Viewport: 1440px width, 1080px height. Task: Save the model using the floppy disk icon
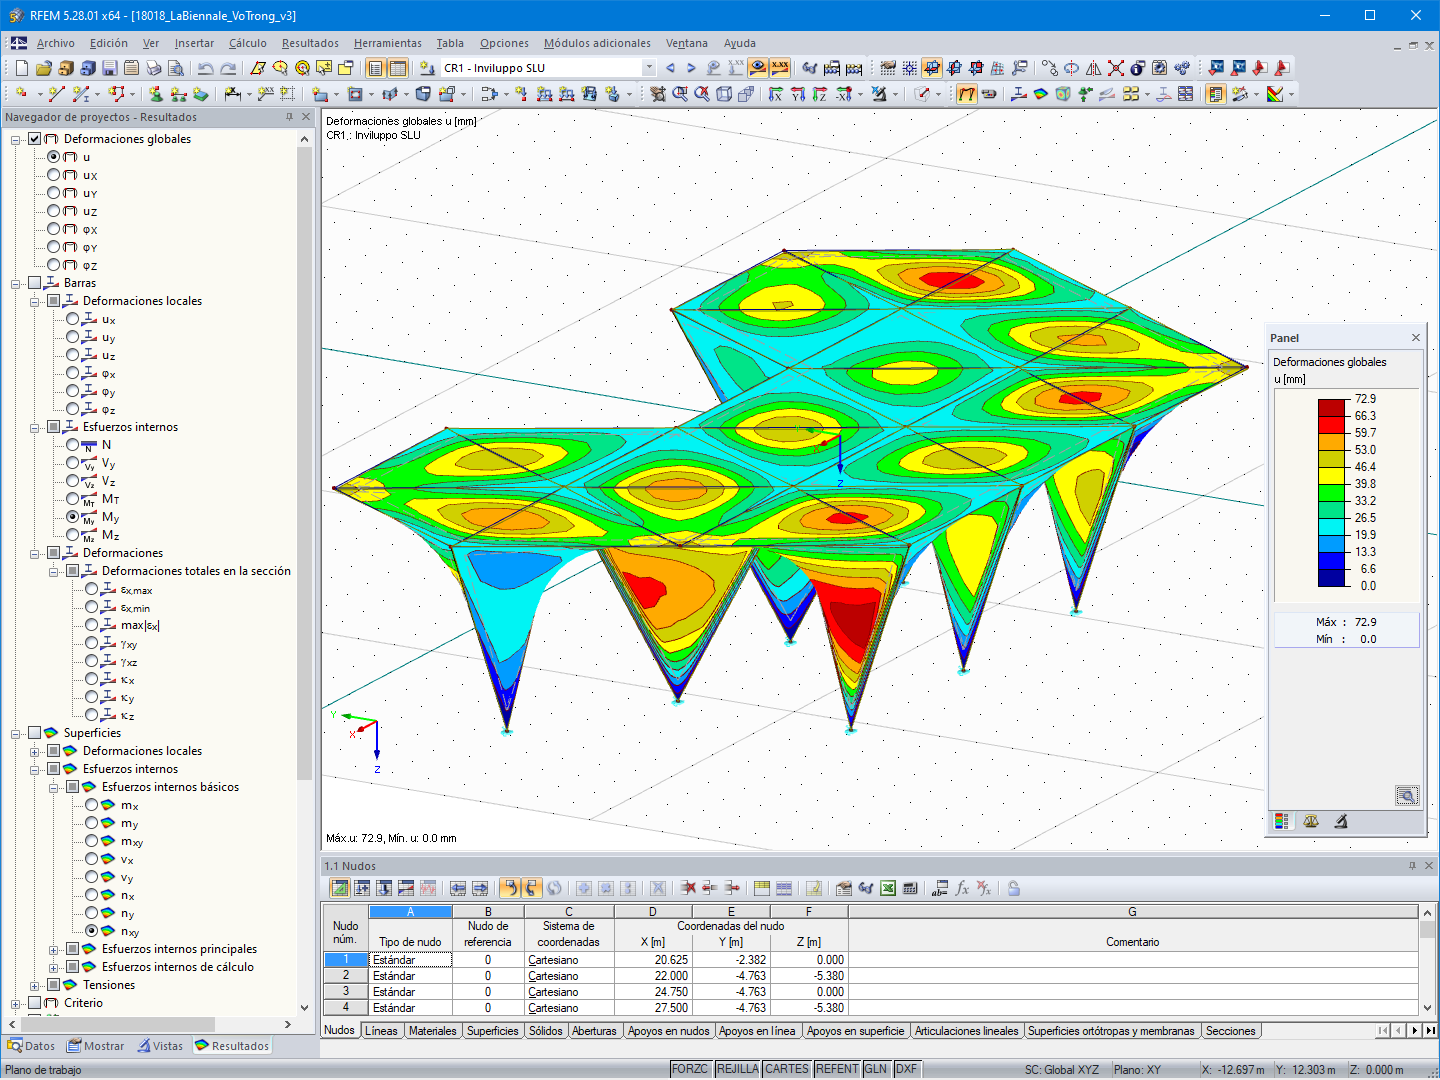pyautogui.click(x=109, y=68)
